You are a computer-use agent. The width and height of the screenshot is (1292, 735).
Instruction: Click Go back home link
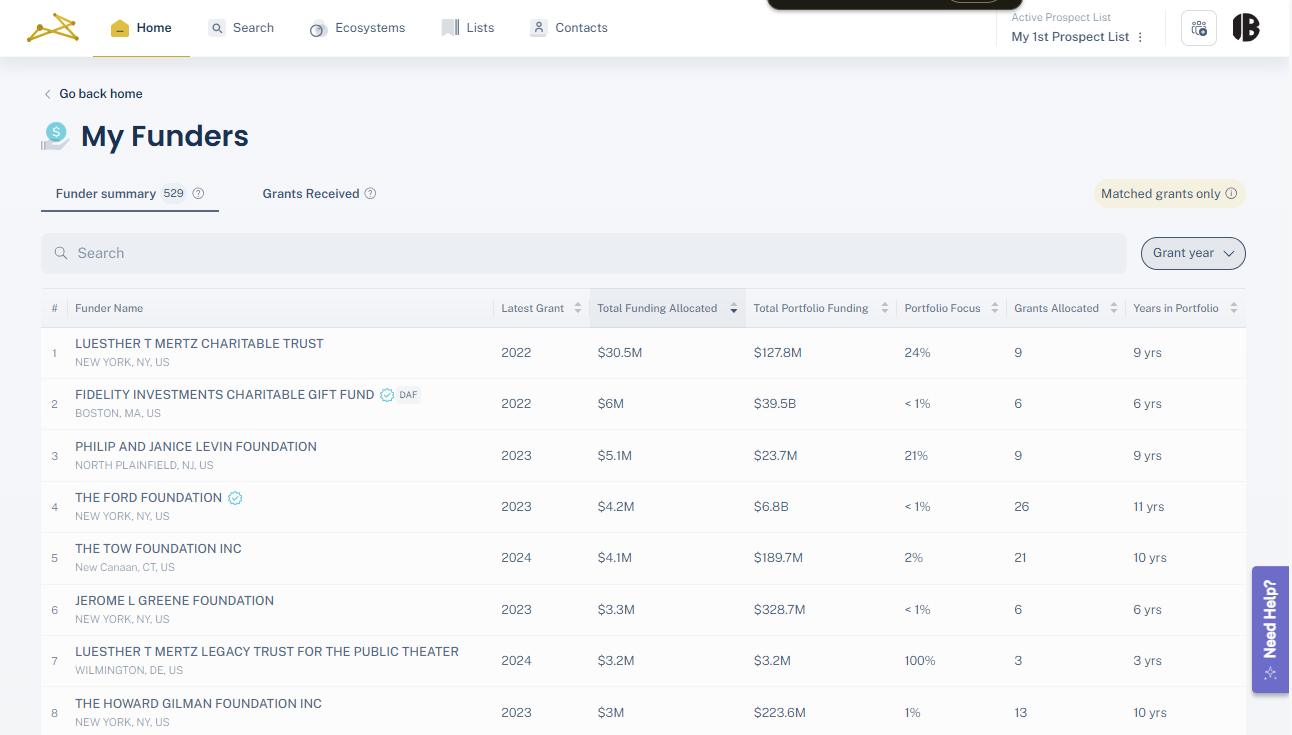pyautogui.click(x=100, y=94)
